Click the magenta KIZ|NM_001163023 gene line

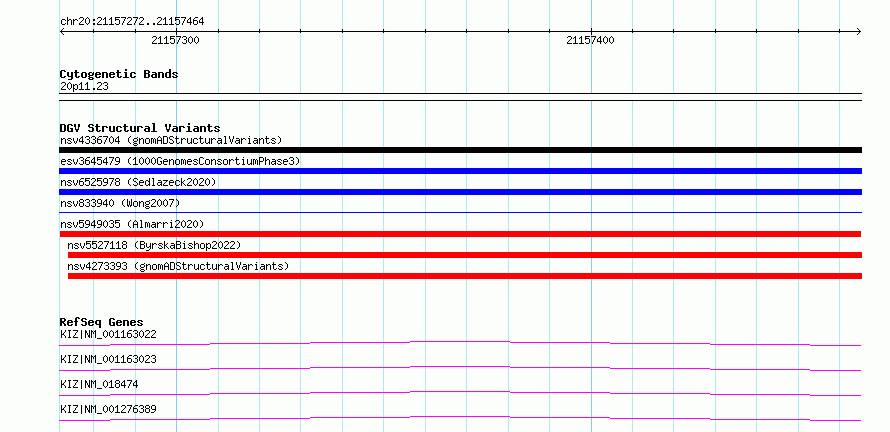click(x=460, y=368)
